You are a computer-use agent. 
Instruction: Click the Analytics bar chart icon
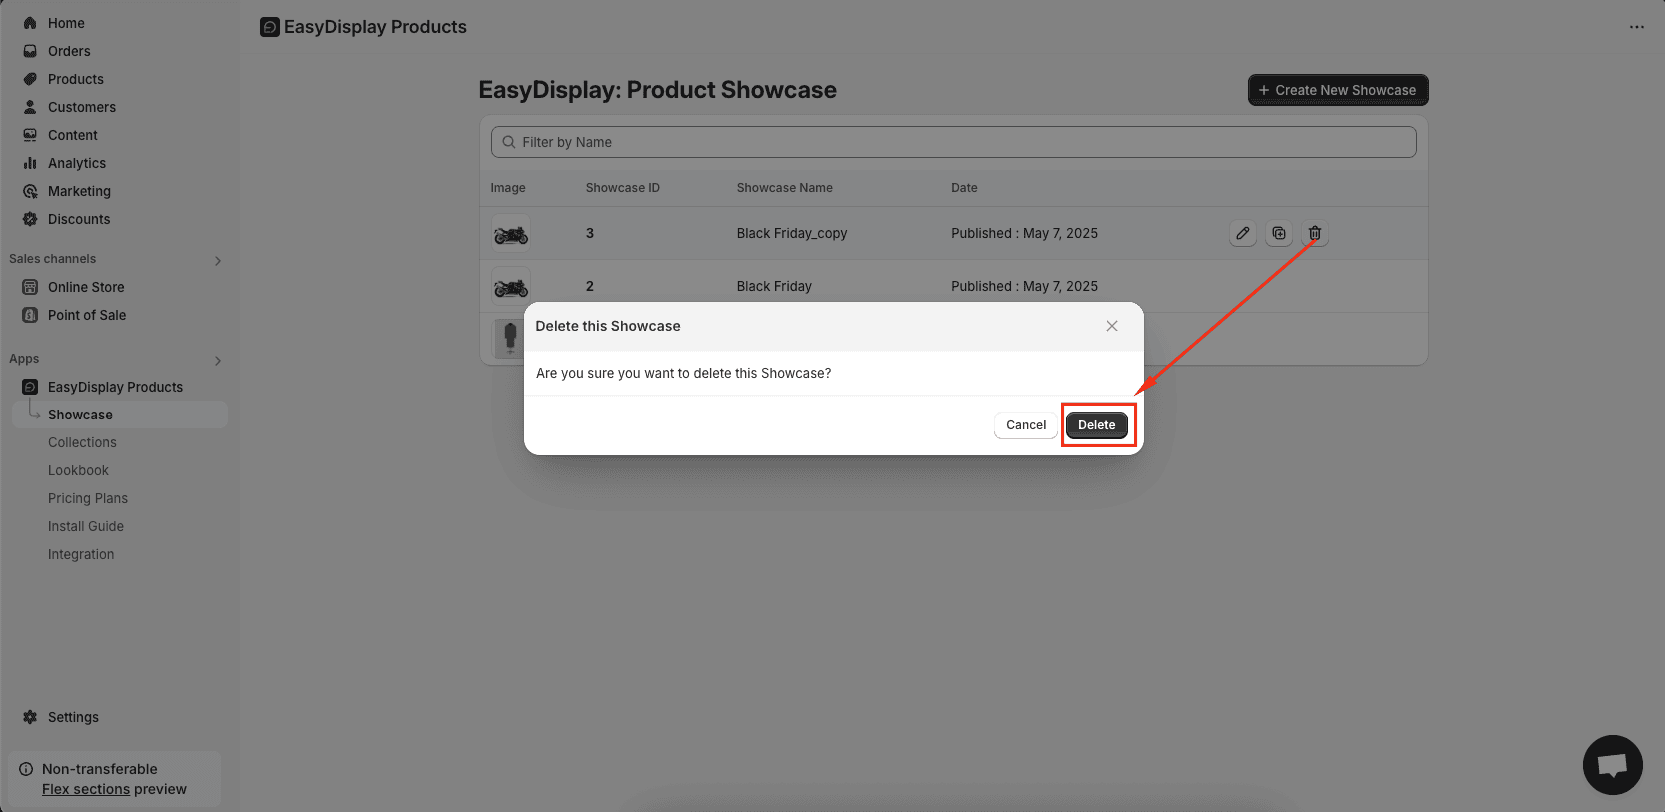point(30,163)
